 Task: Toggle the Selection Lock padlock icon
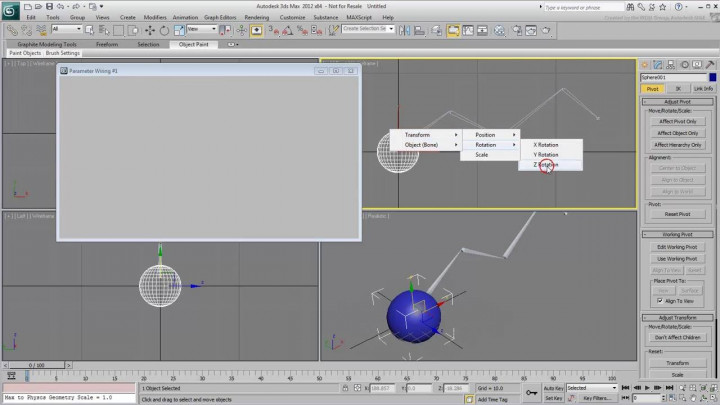pos(345,388)
